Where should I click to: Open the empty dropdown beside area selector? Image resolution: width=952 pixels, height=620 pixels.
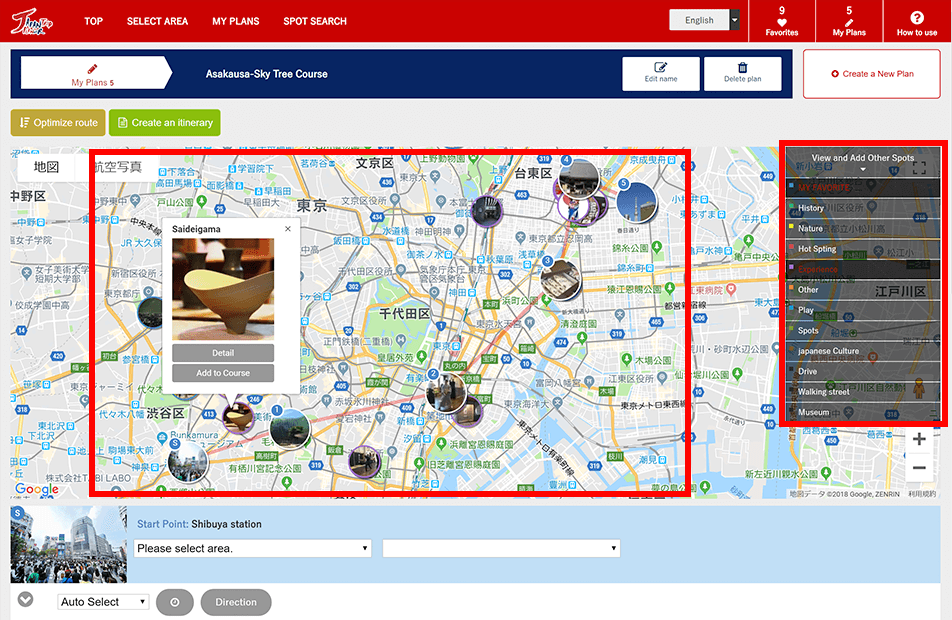(501, 548)
